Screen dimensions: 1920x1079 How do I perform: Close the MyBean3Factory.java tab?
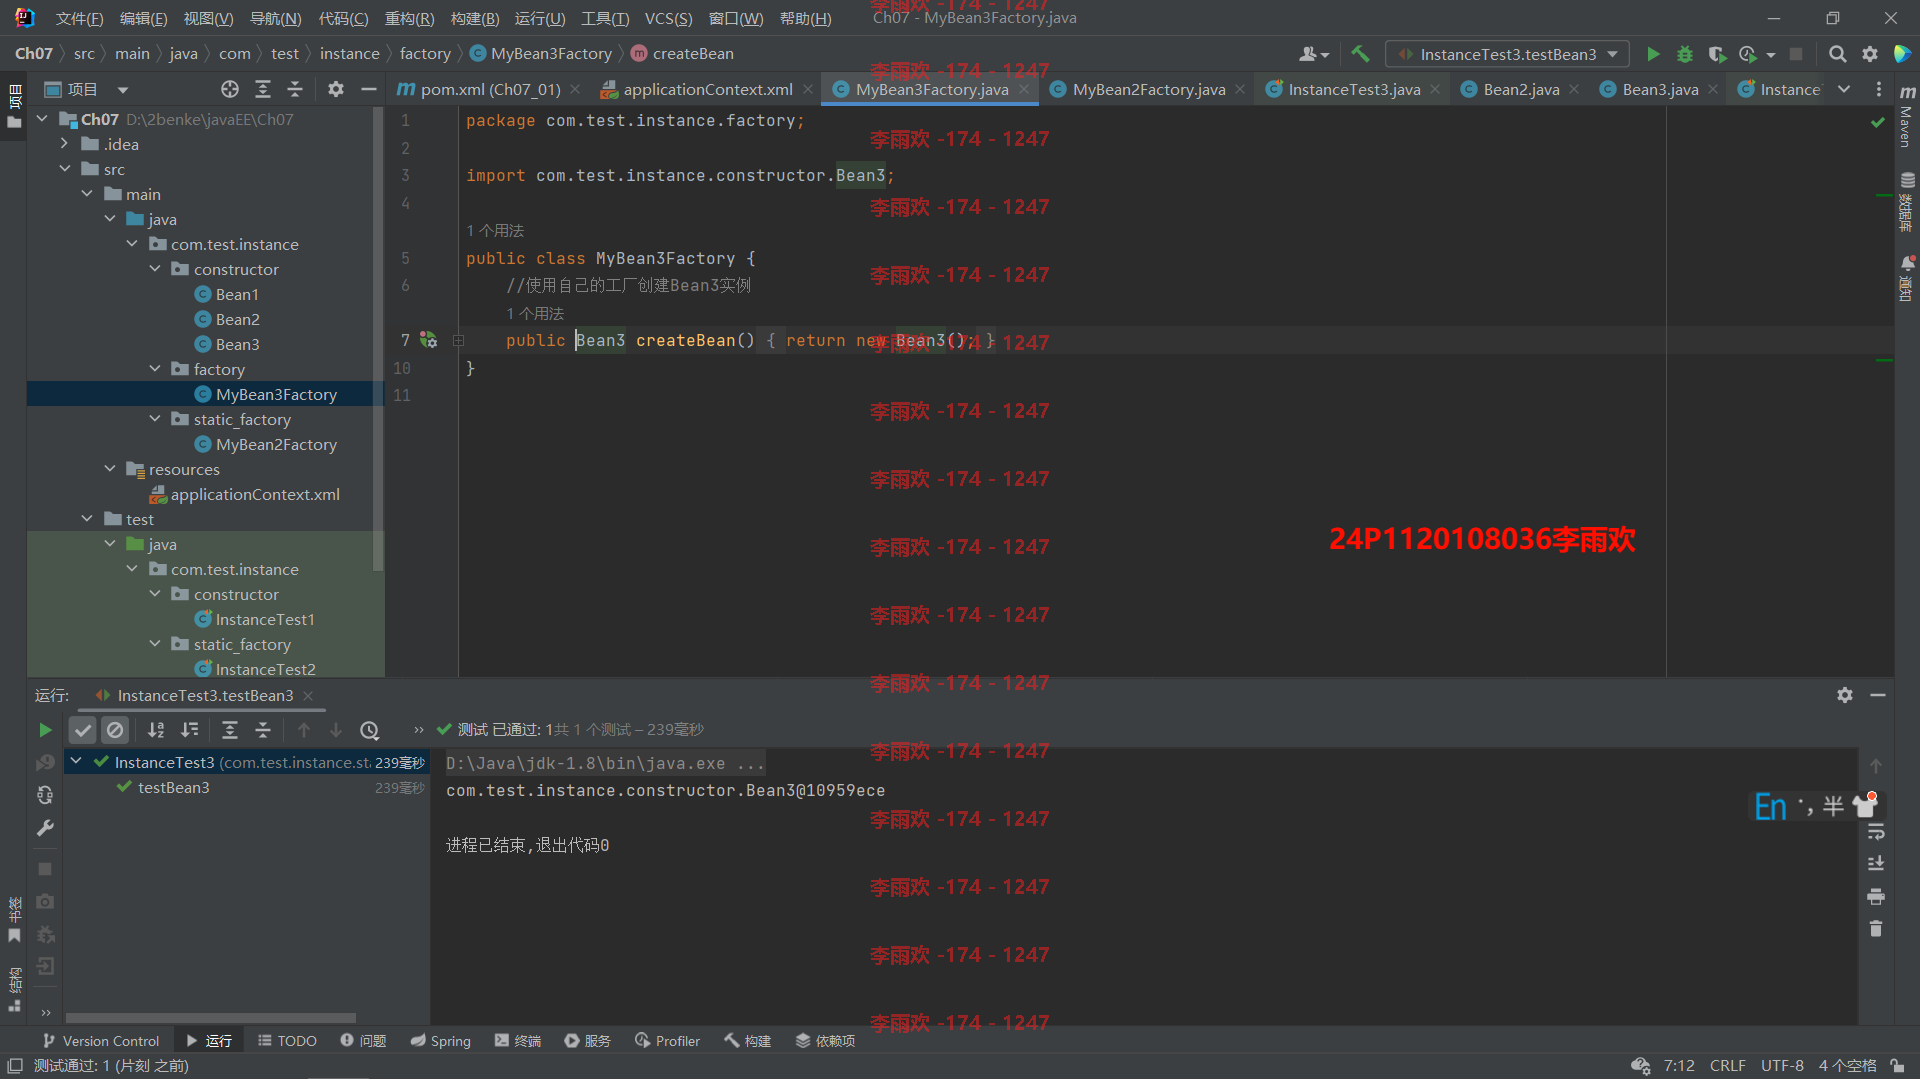click(1024, 89)
